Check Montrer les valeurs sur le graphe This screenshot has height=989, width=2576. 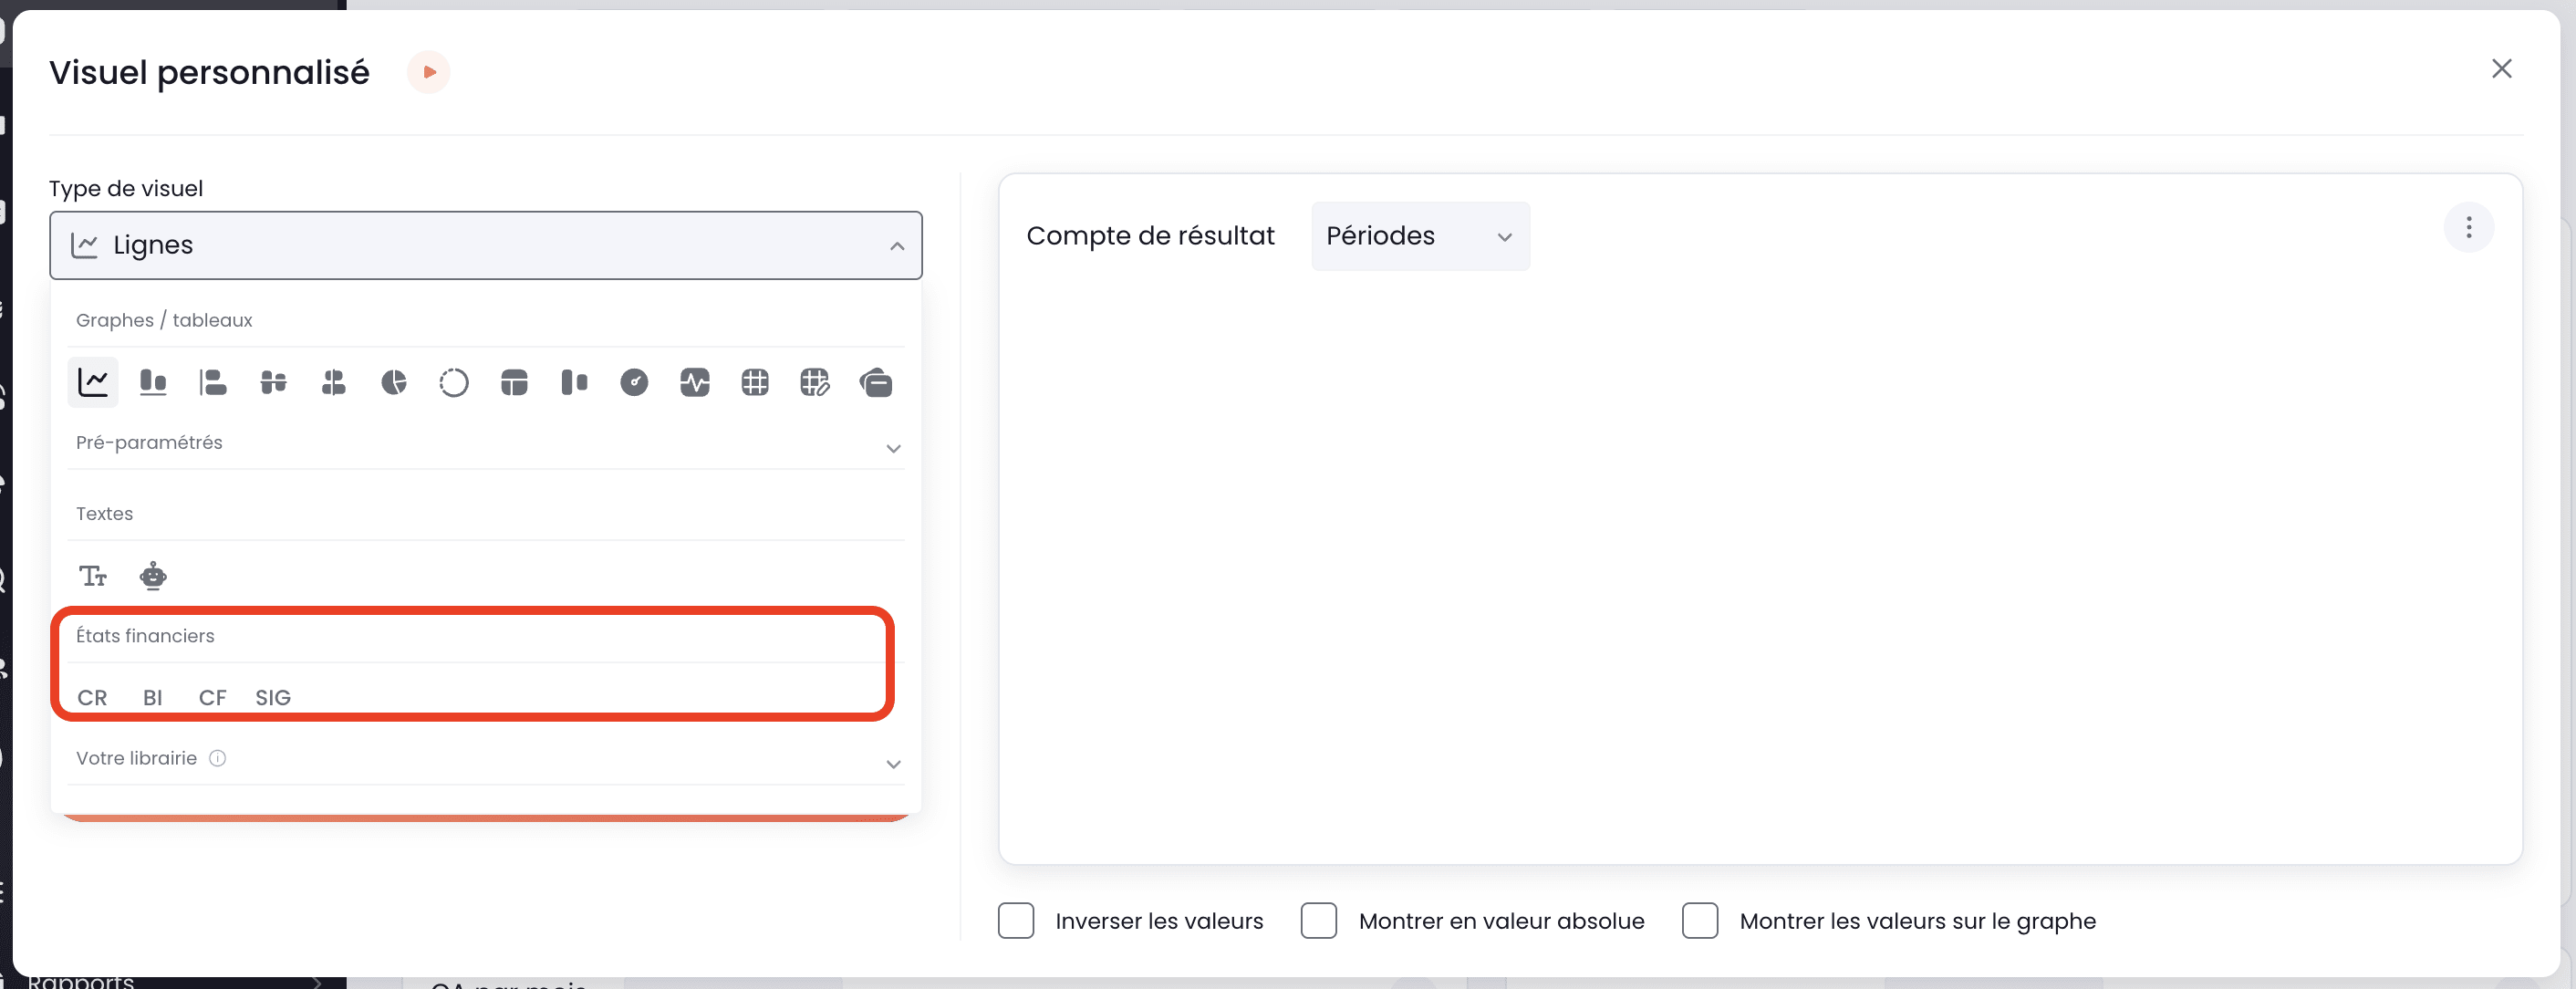click(1700, 921)
